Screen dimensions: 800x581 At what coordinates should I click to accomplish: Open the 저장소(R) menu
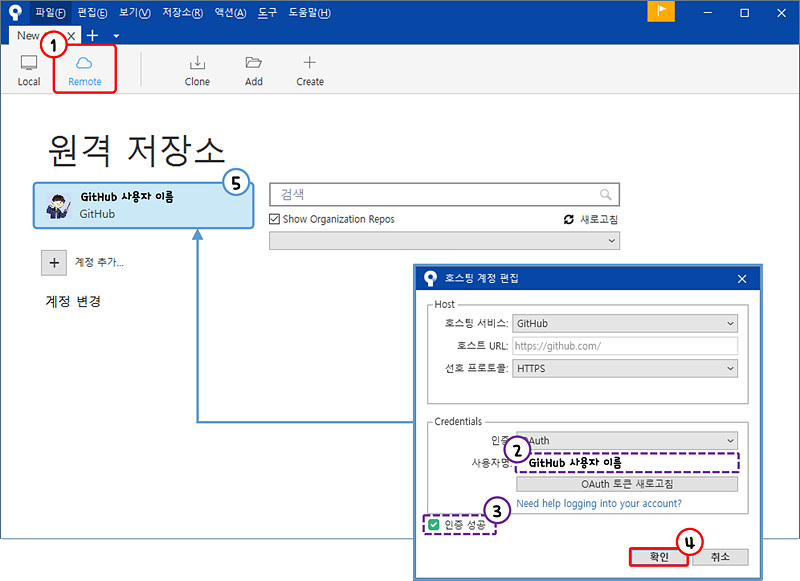click(x=182, y=13)
